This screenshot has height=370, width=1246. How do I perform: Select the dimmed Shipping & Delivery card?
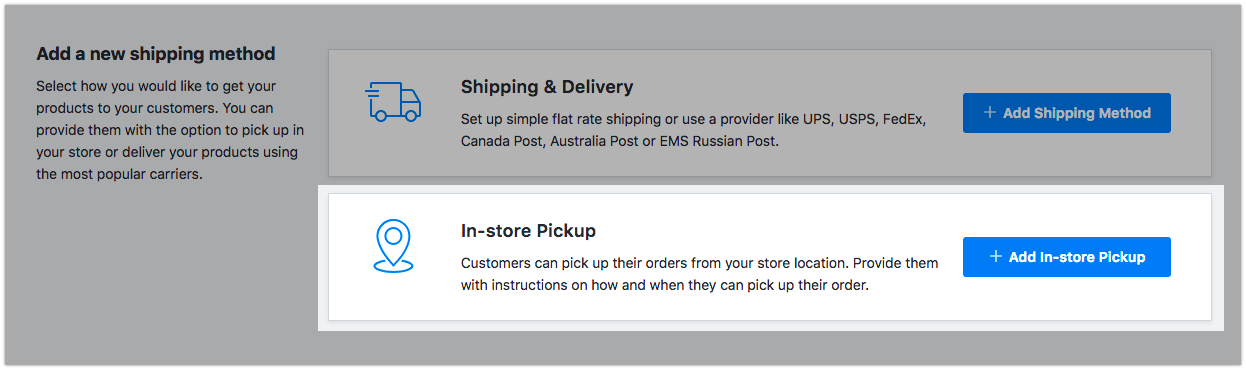(x=770, y=113)
